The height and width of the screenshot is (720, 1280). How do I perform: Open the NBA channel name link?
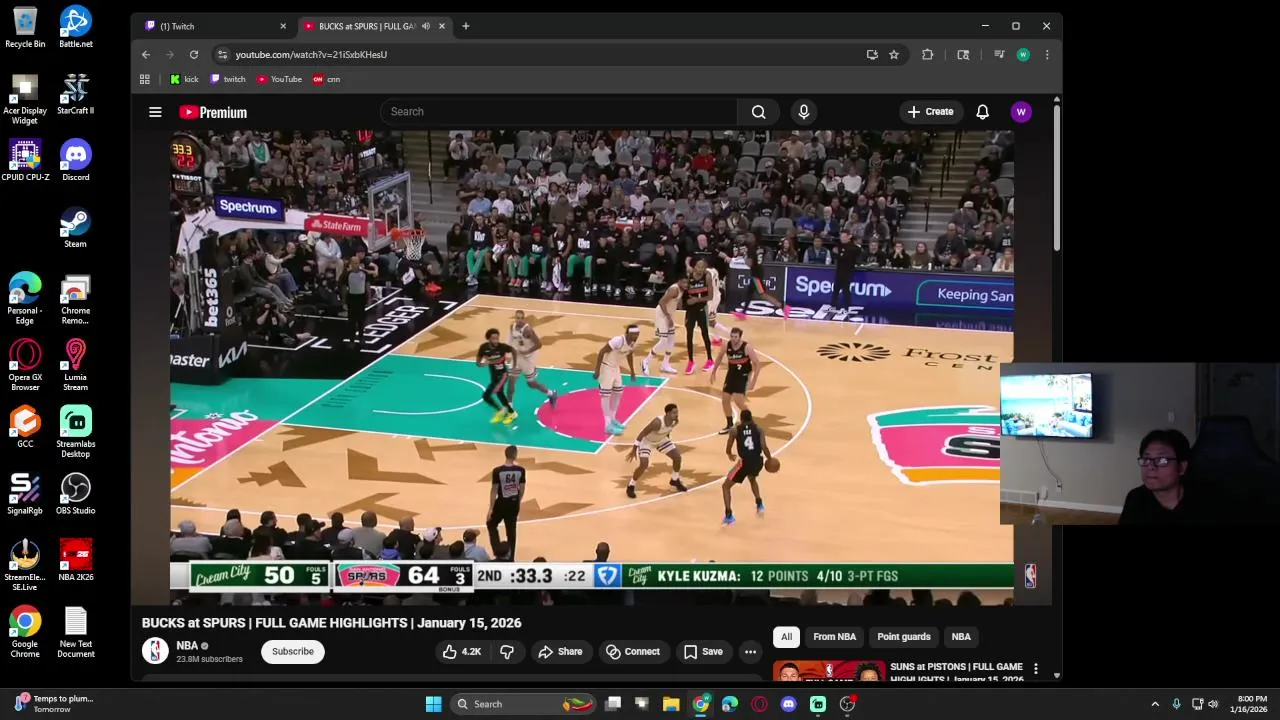coord(187,646)
